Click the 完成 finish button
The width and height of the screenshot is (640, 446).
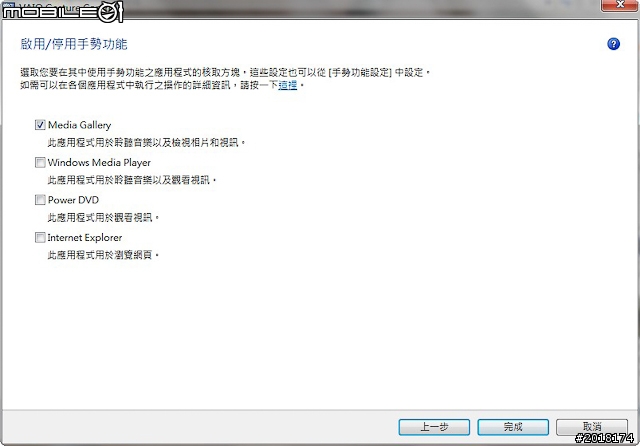pyautogui.click(x=513, y=427)
